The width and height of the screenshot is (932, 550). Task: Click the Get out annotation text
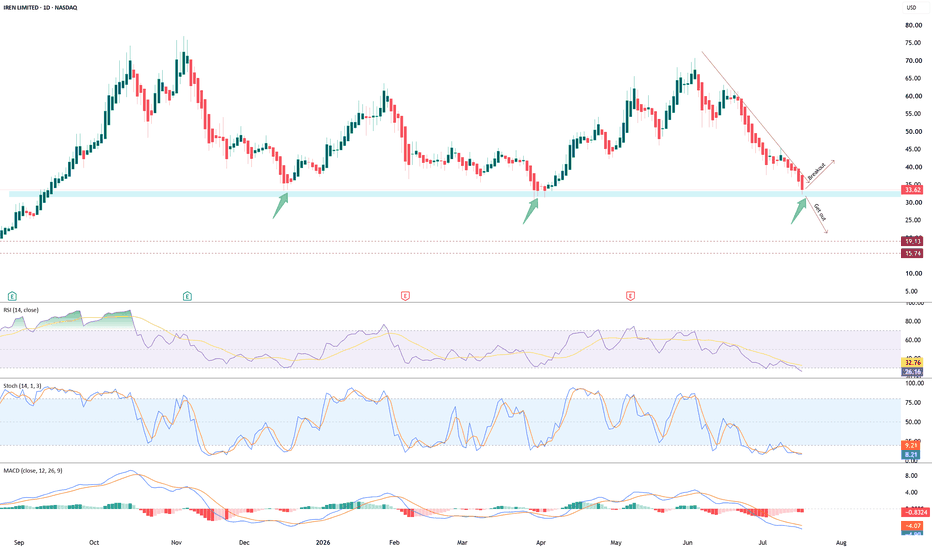coord(819,212)
